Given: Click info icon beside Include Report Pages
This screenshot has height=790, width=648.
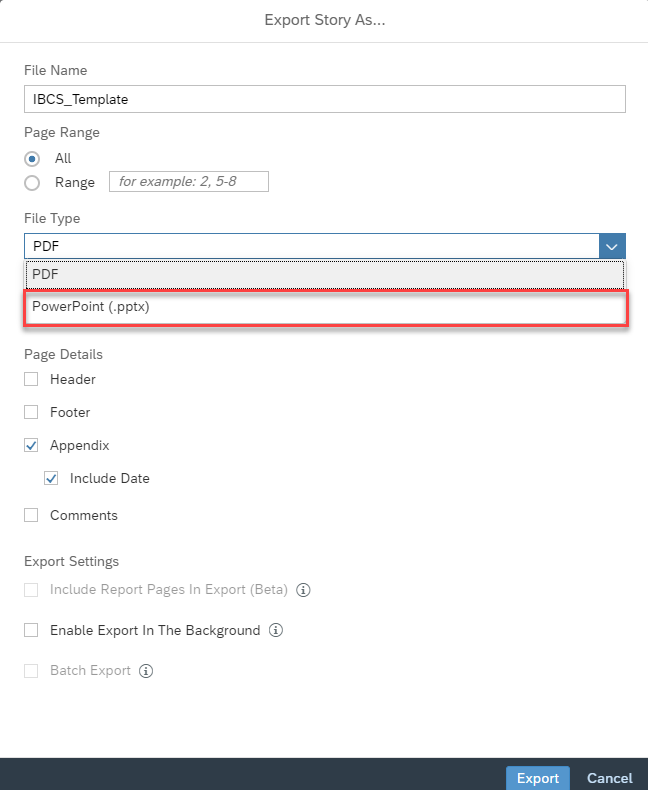Looking at the screenshot, I should [x=304, y=590].
